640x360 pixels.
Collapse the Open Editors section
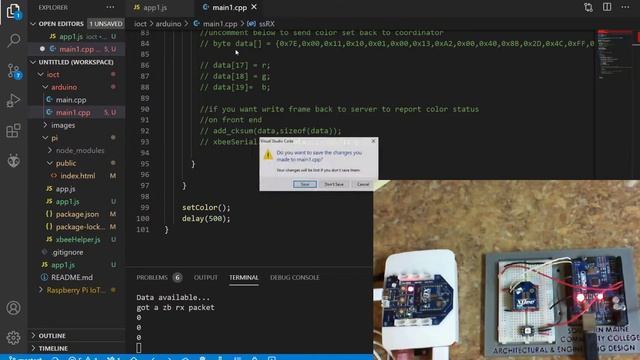click(x=33, y=24)
